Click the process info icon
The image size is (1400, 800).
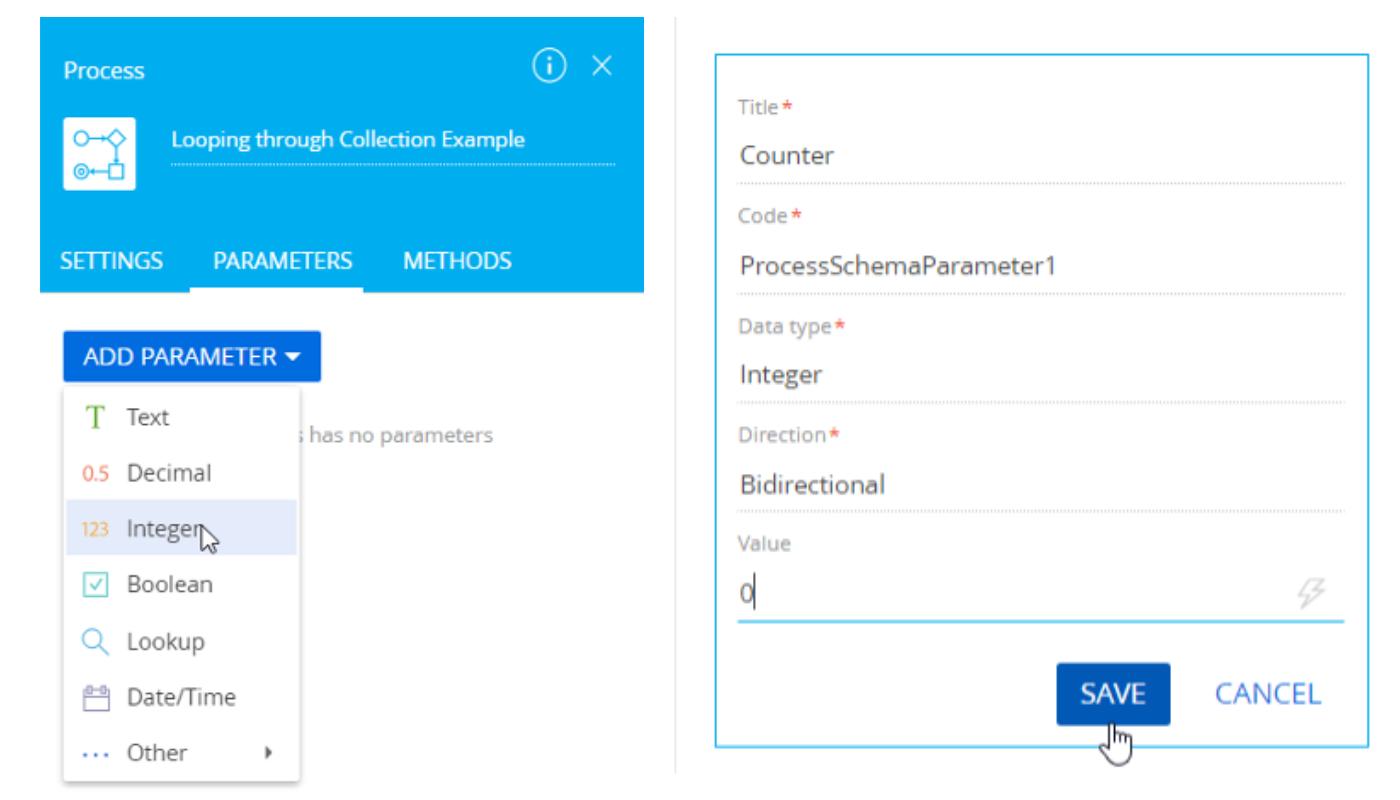554,68
